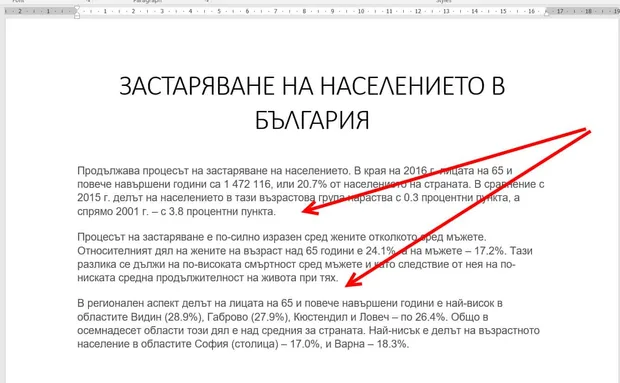Click the ruler at the 4 mark

190,11
